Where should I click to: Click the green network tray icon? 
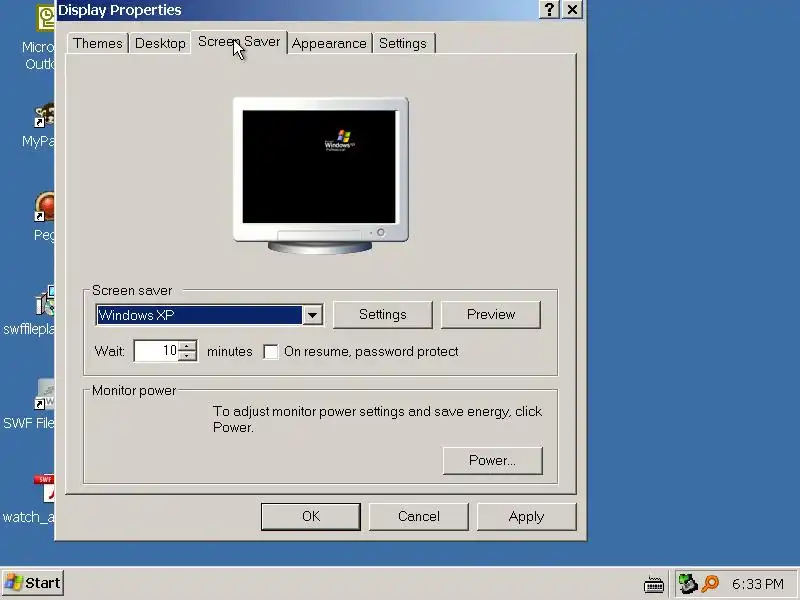click(x=687, y=584)
